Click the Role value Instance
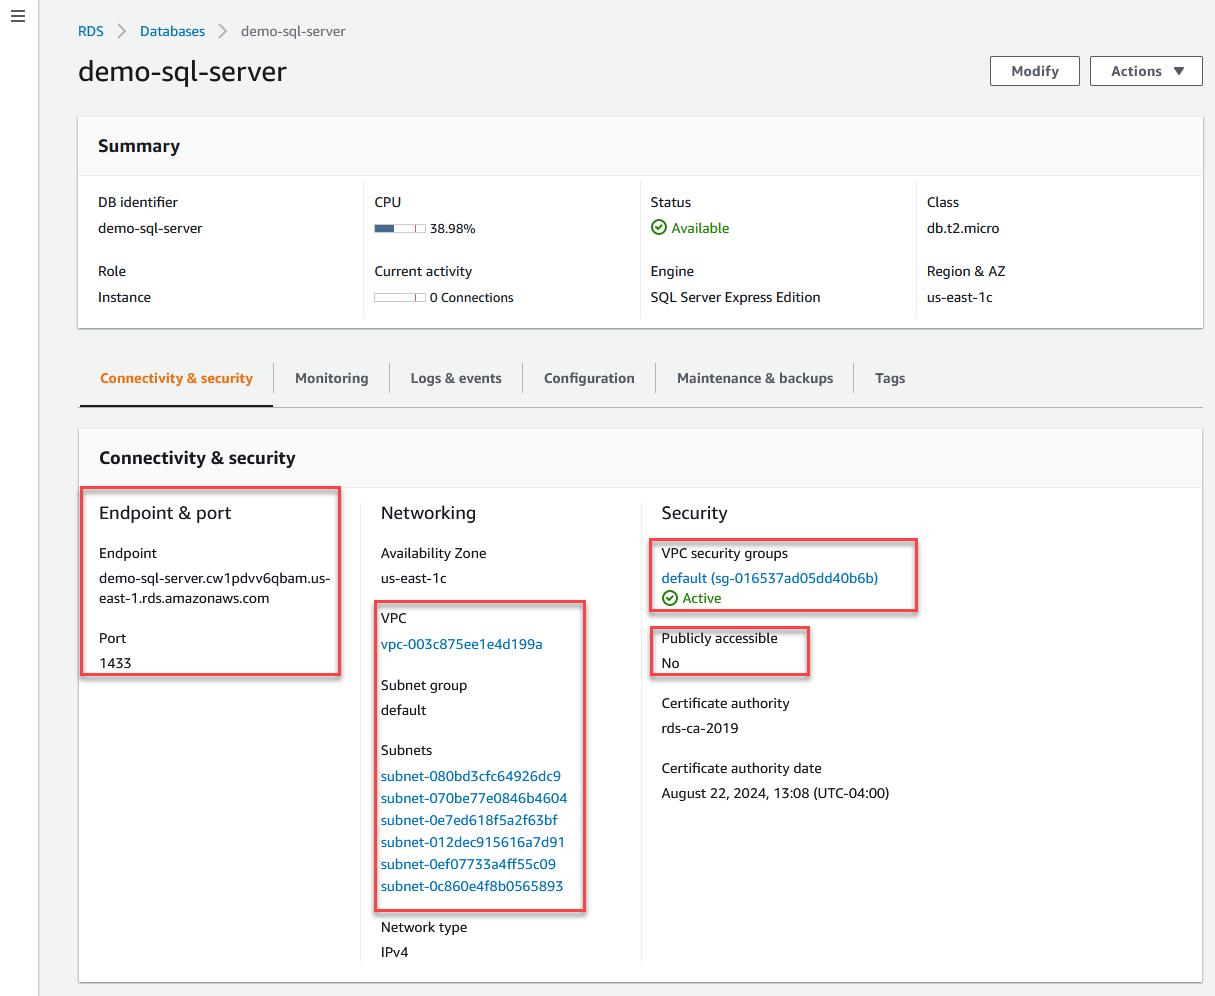This screenshot has height=996, width=1215. pos(124,297)
